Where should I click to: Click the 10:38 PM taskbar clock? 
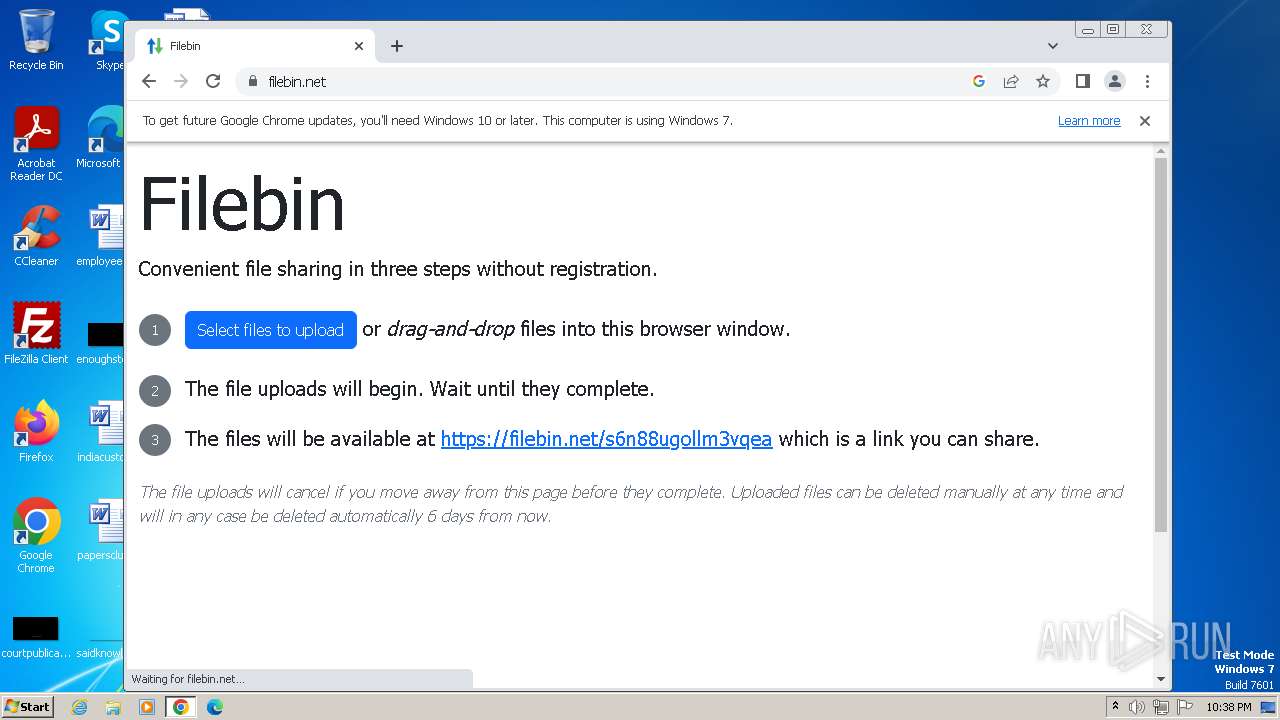pos(1229,707)
